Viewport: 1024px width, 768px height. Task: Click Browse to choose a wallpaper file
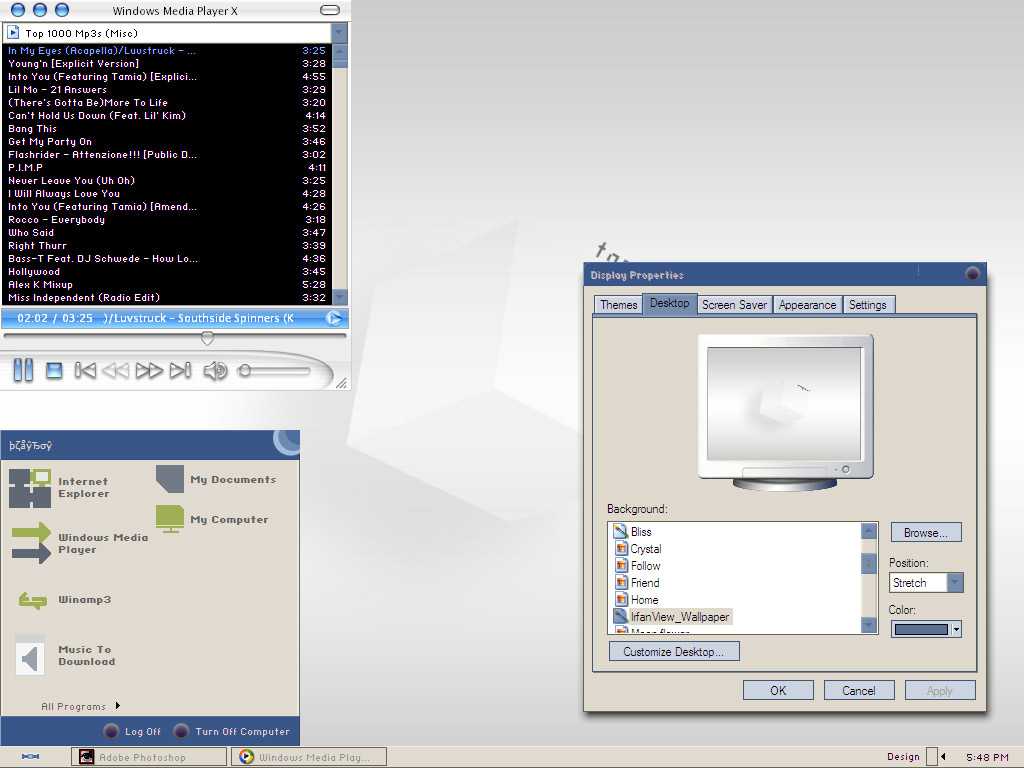925,531
